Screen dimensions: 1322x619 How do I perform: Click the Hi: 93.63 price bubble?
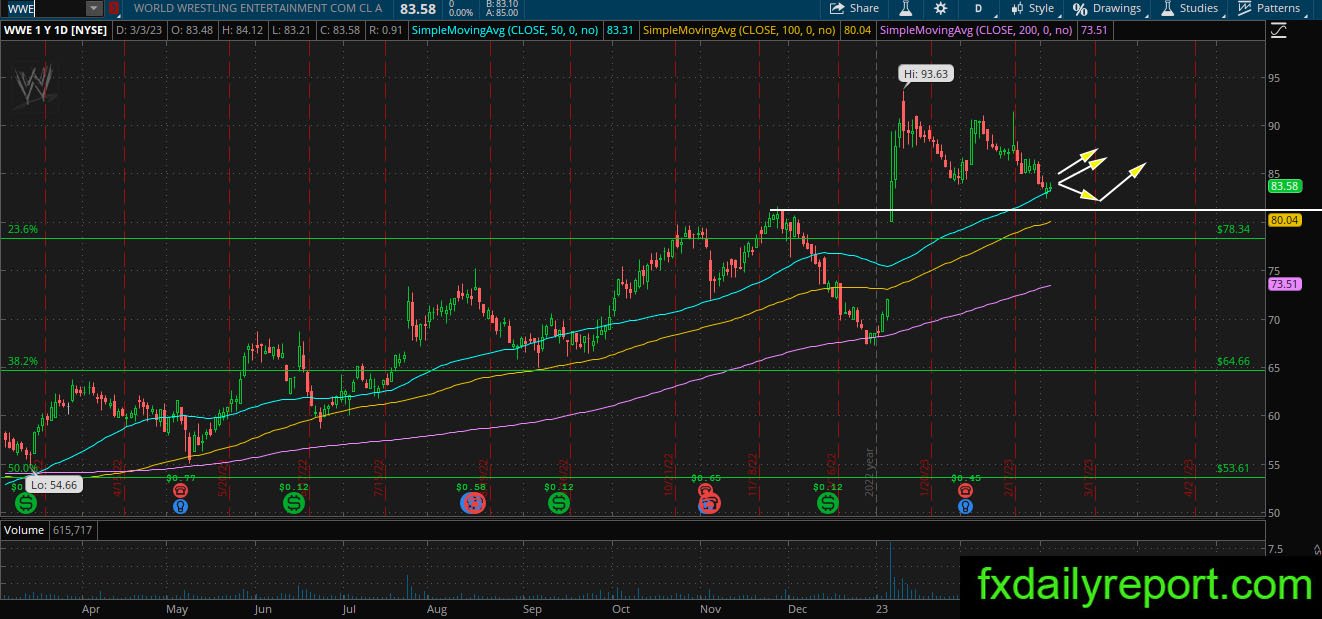(926, 73)
